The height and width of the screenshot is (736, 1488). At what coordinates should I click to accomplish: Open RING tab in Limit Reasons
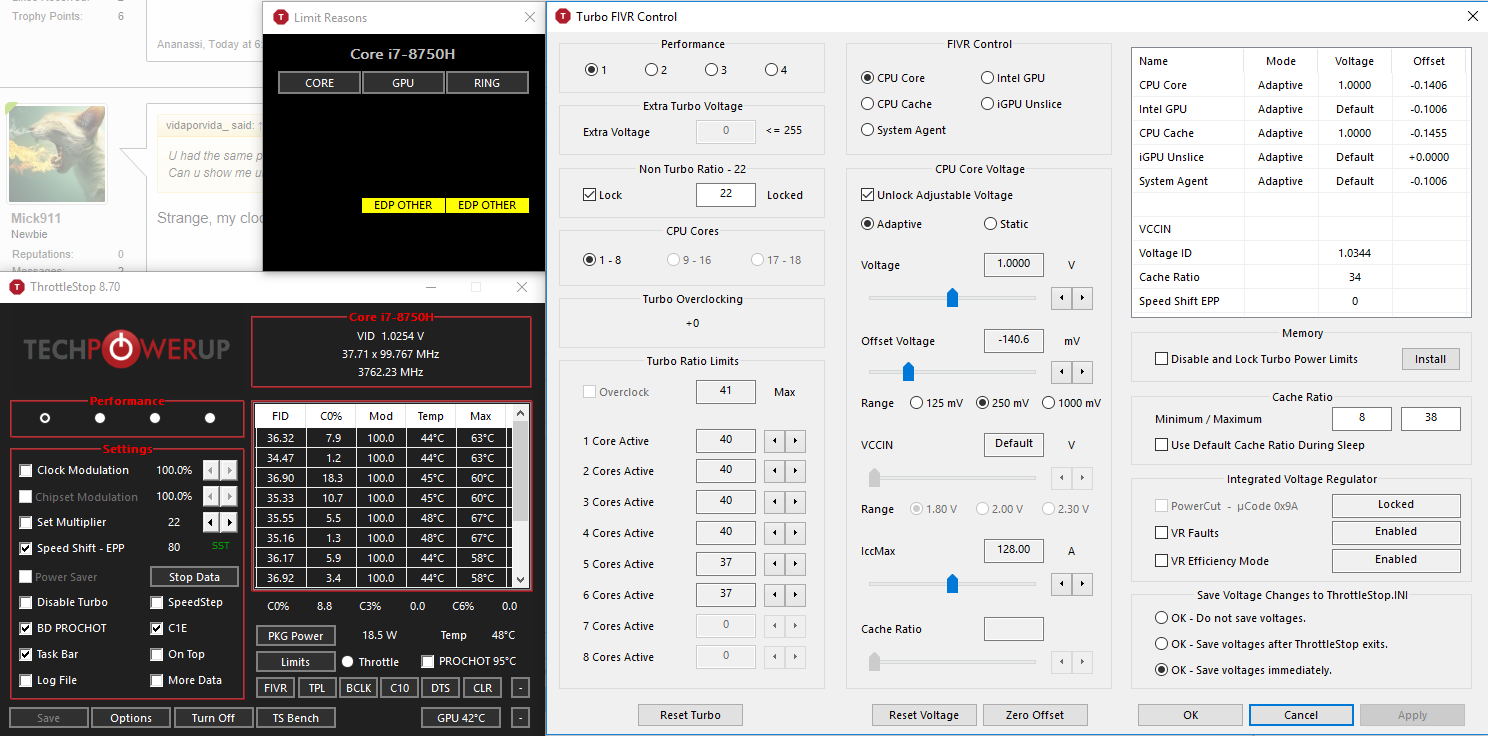coord(487,83)
